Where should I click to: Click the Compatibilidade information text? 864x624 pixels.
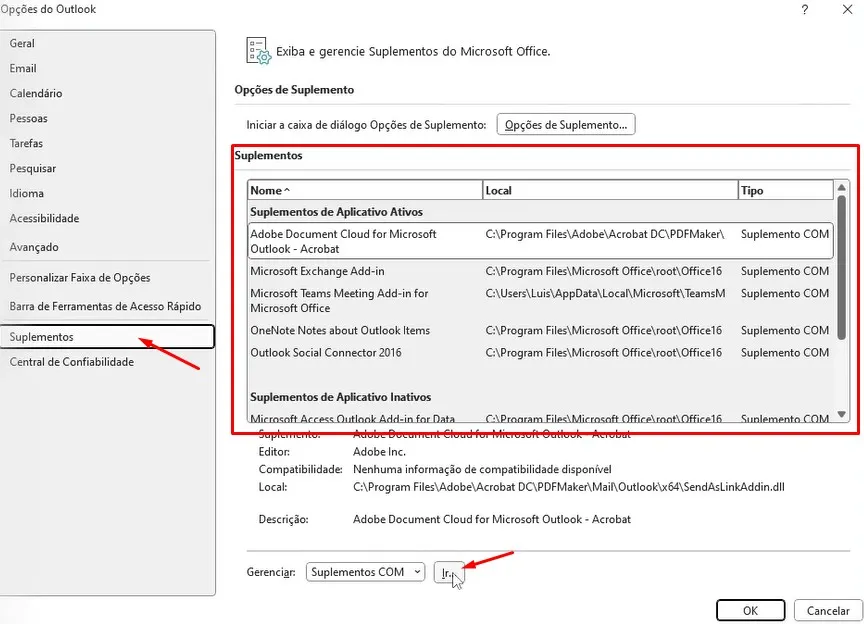point(482,470)
